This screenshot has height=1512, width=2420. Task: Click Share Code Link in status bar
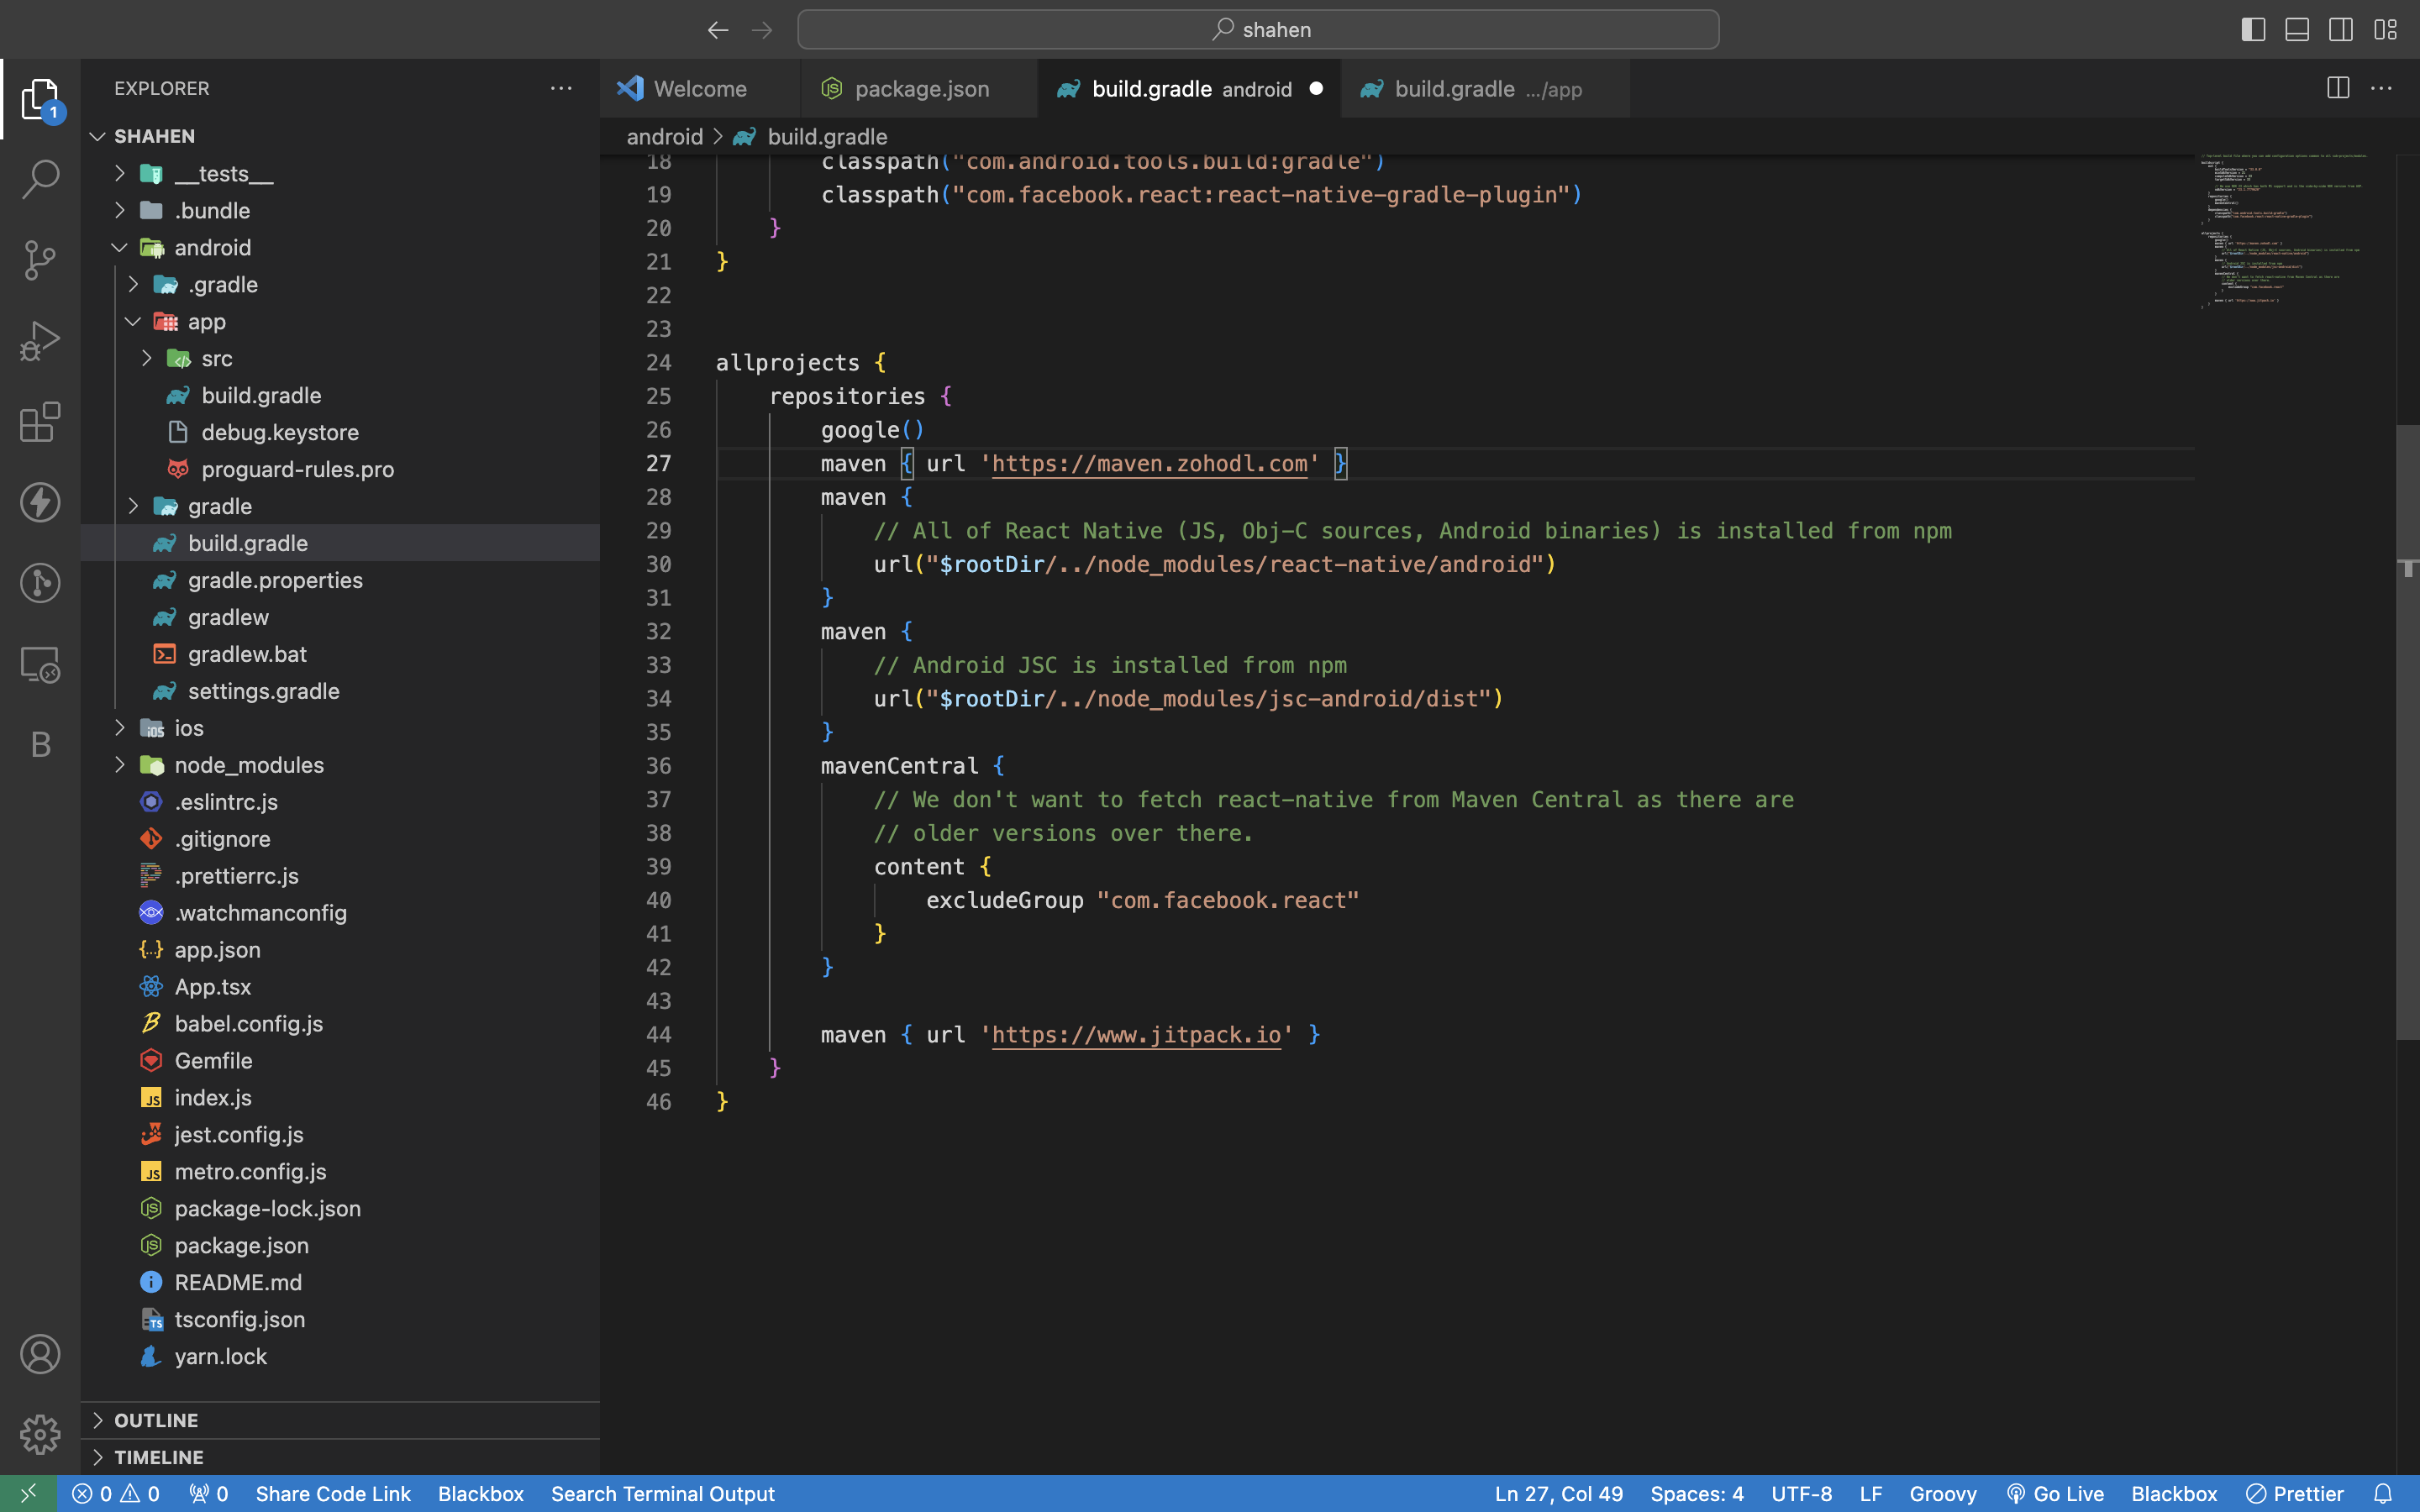[333, 1493]
